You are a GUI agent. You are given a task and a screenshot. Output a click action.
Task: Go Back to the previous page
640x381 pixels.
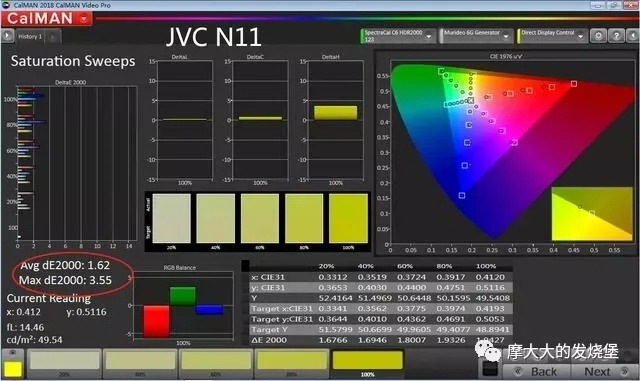pyautogui.click(x=537, y=372)
